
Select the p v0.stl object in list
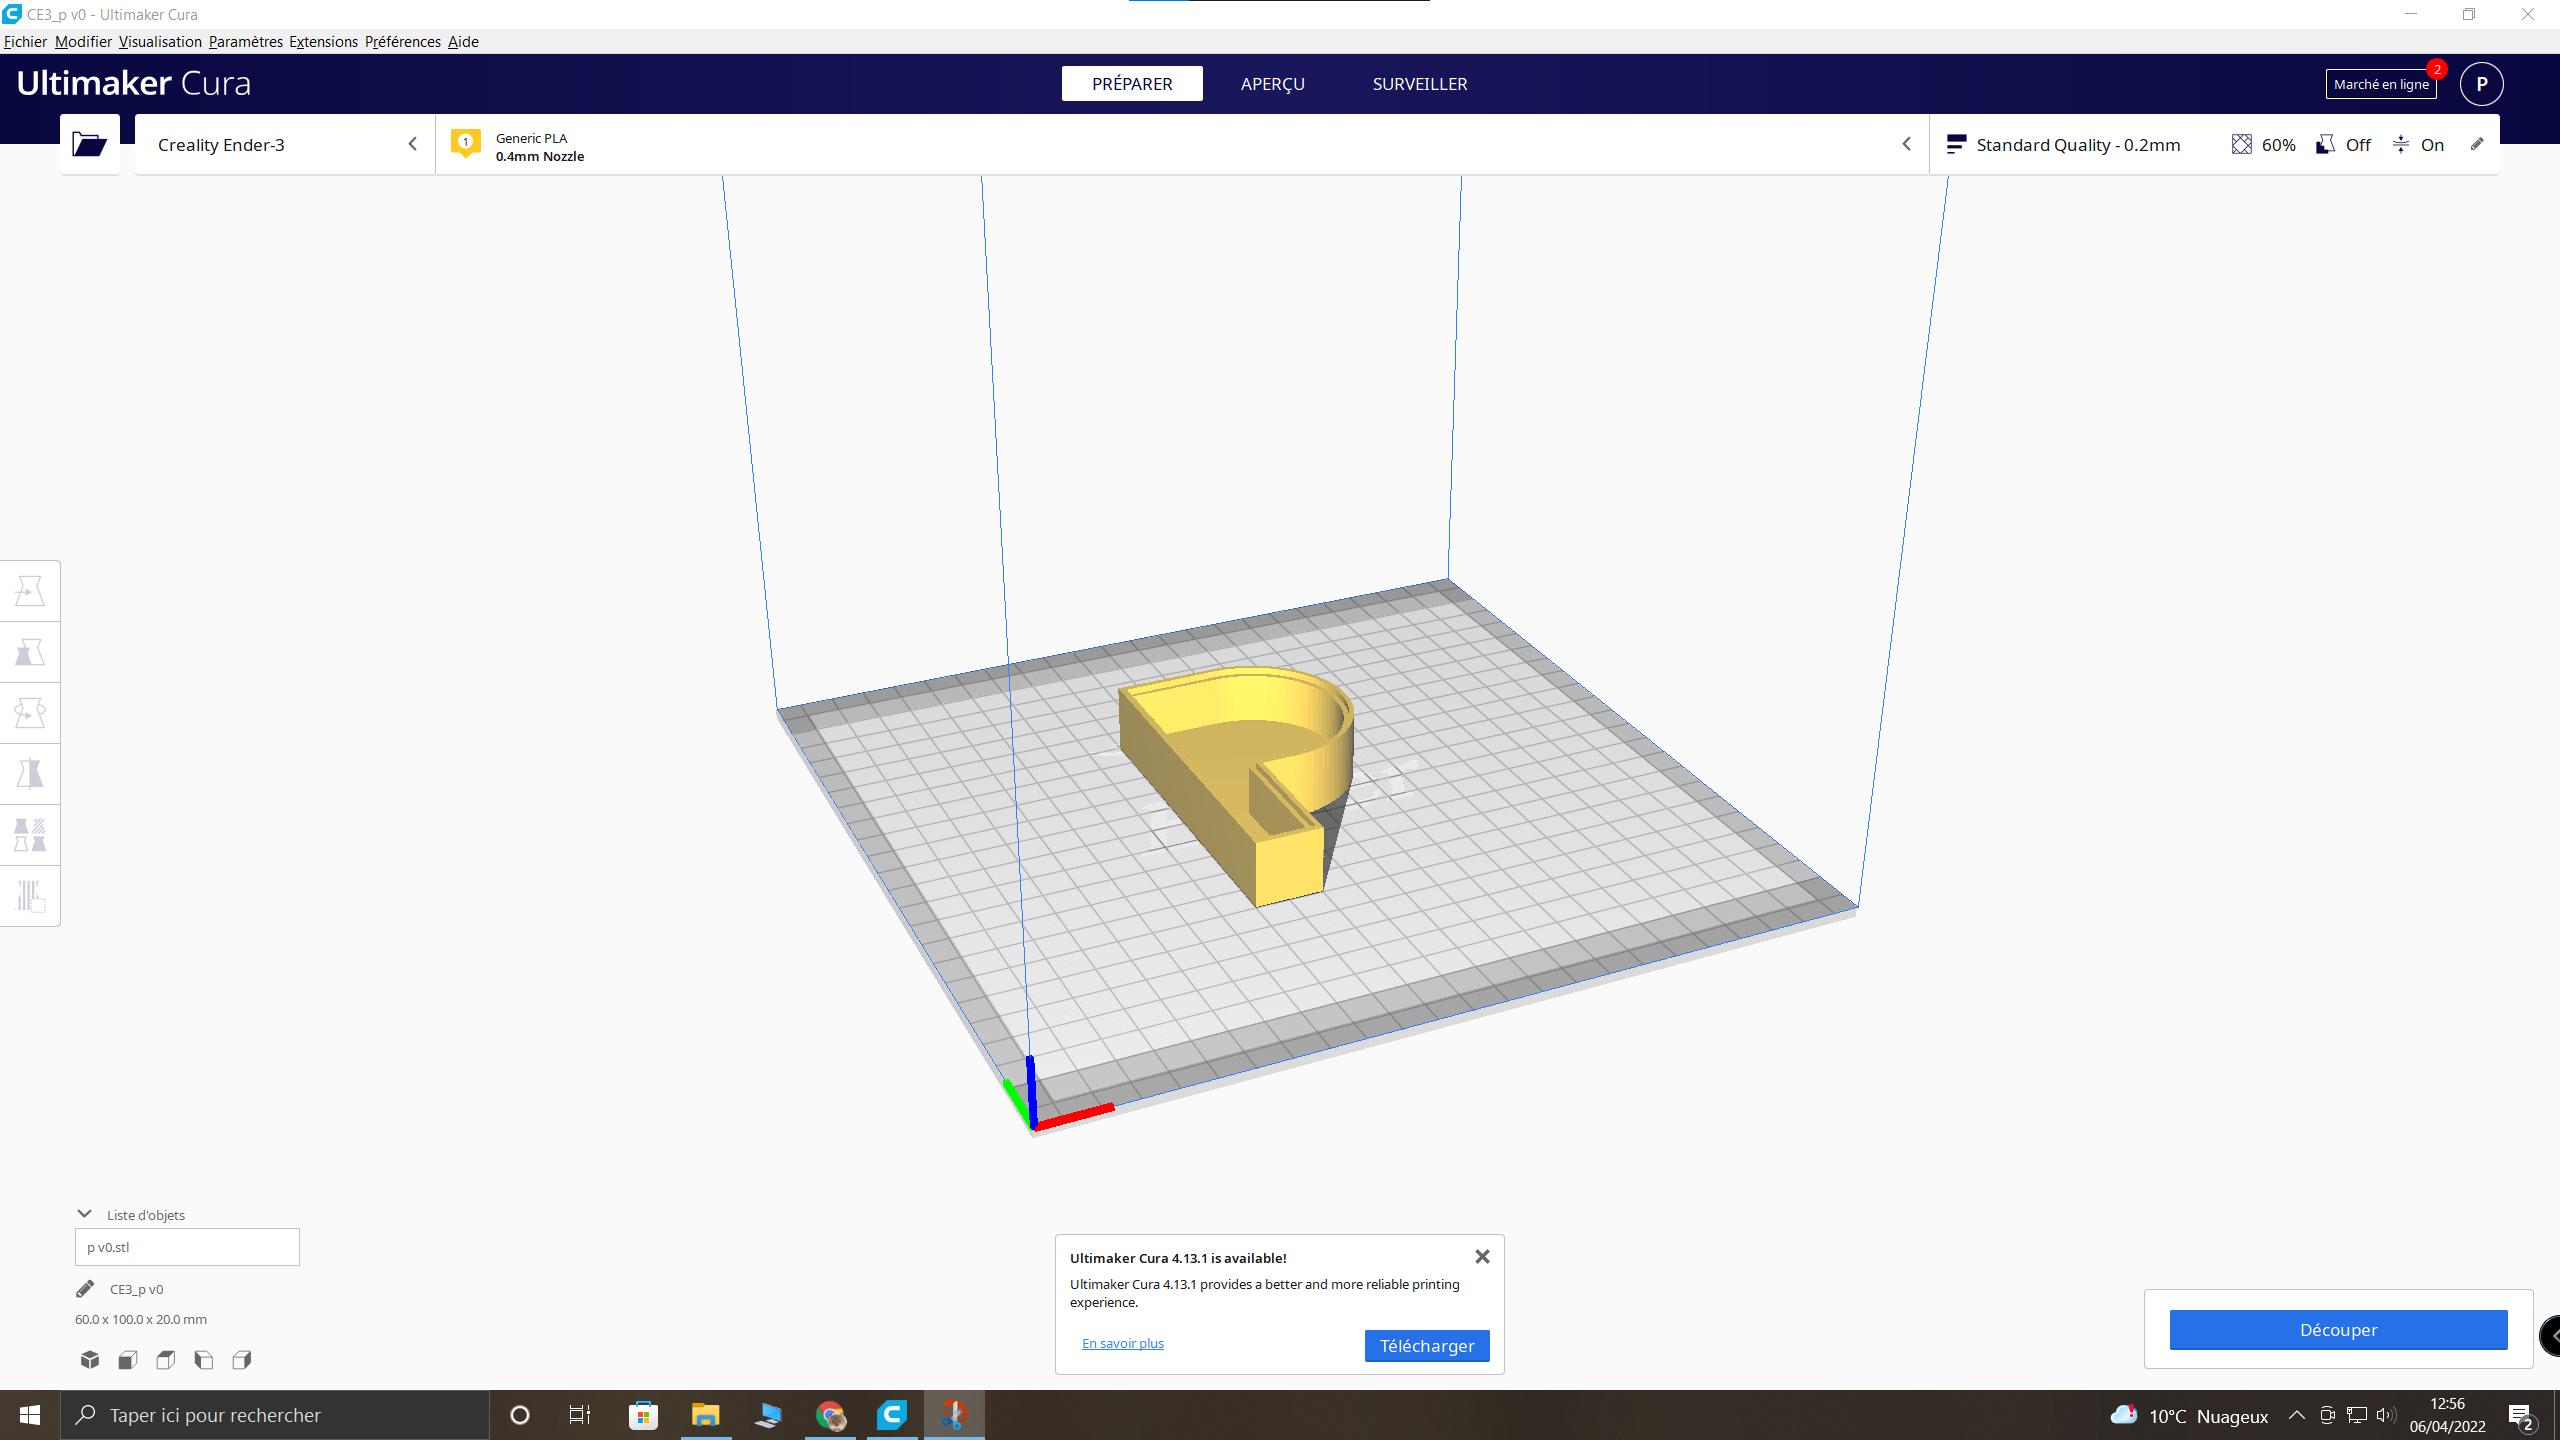[x=186, y=1247]
